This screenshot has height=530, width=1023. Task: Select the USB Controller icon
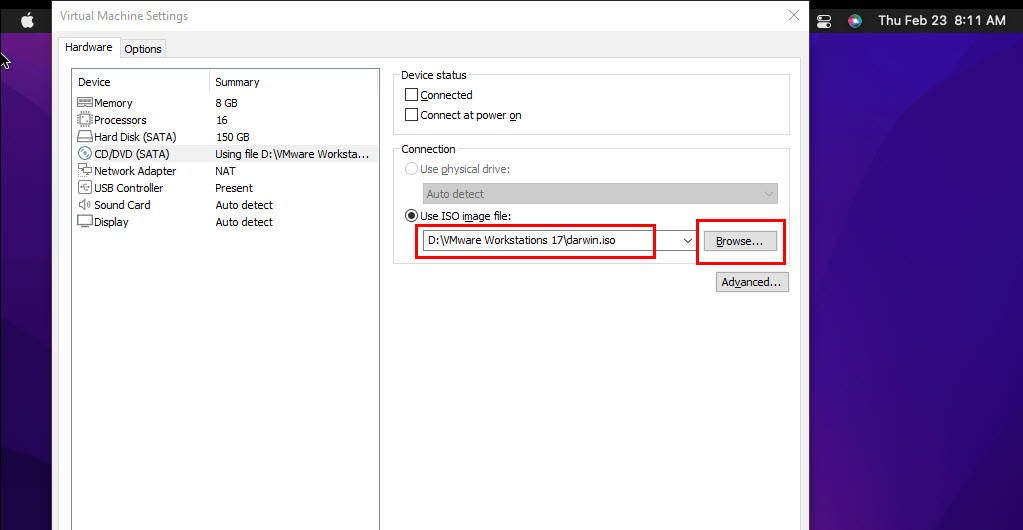click(x=85, y=188)
